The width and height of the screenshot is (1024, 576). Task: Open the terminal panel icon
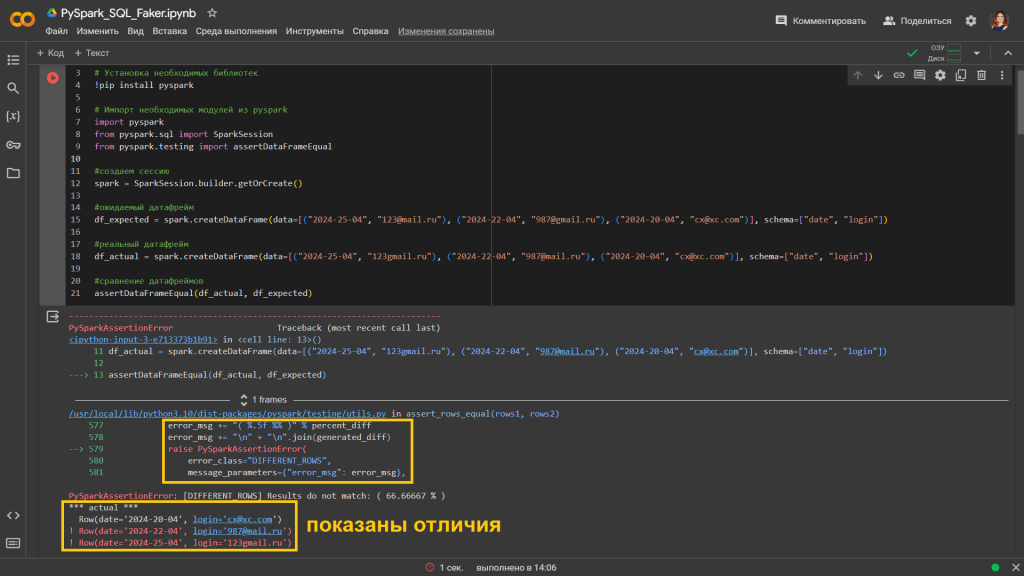pyautogui.click(x=13, y=543)
